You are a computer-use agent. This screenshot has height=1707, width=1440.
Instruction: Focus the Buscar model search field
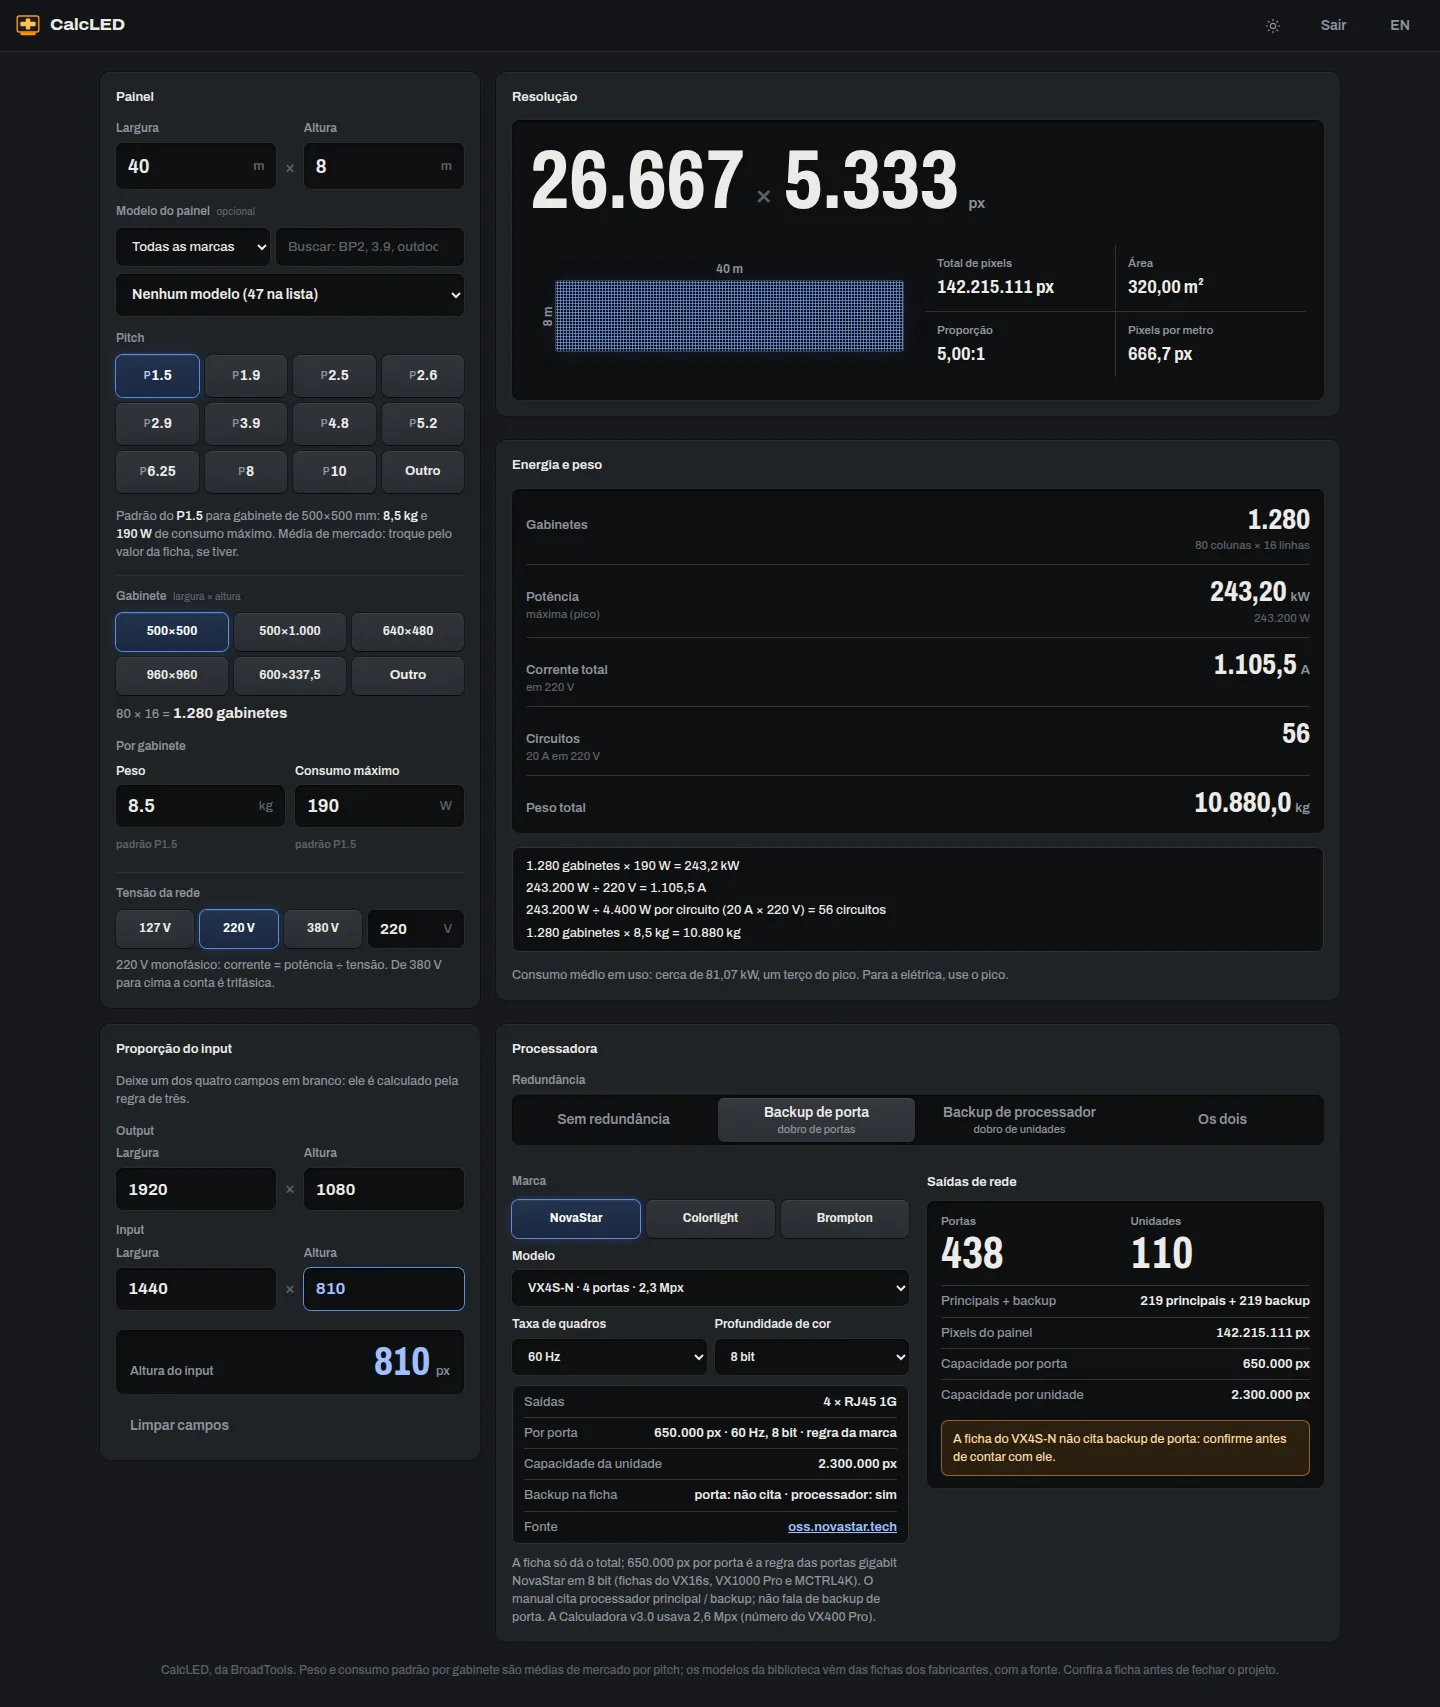coord(370,247)
